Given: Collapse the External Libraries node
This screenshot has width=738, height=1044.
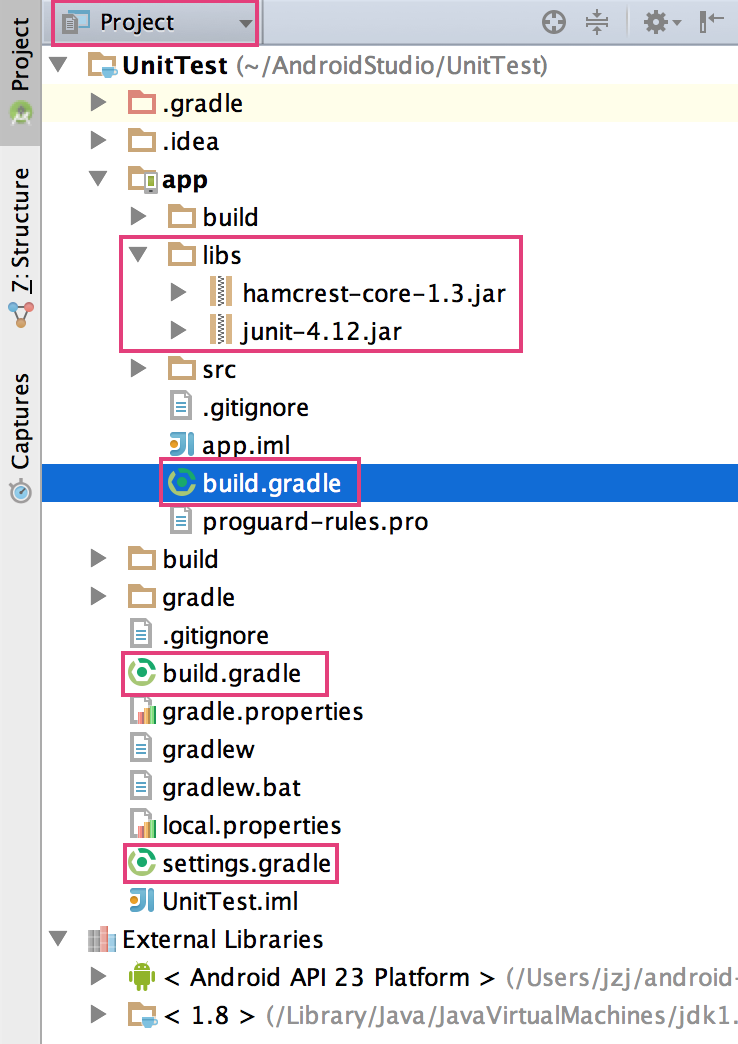Looking at the screenshot, I should [x=57, y=939].
